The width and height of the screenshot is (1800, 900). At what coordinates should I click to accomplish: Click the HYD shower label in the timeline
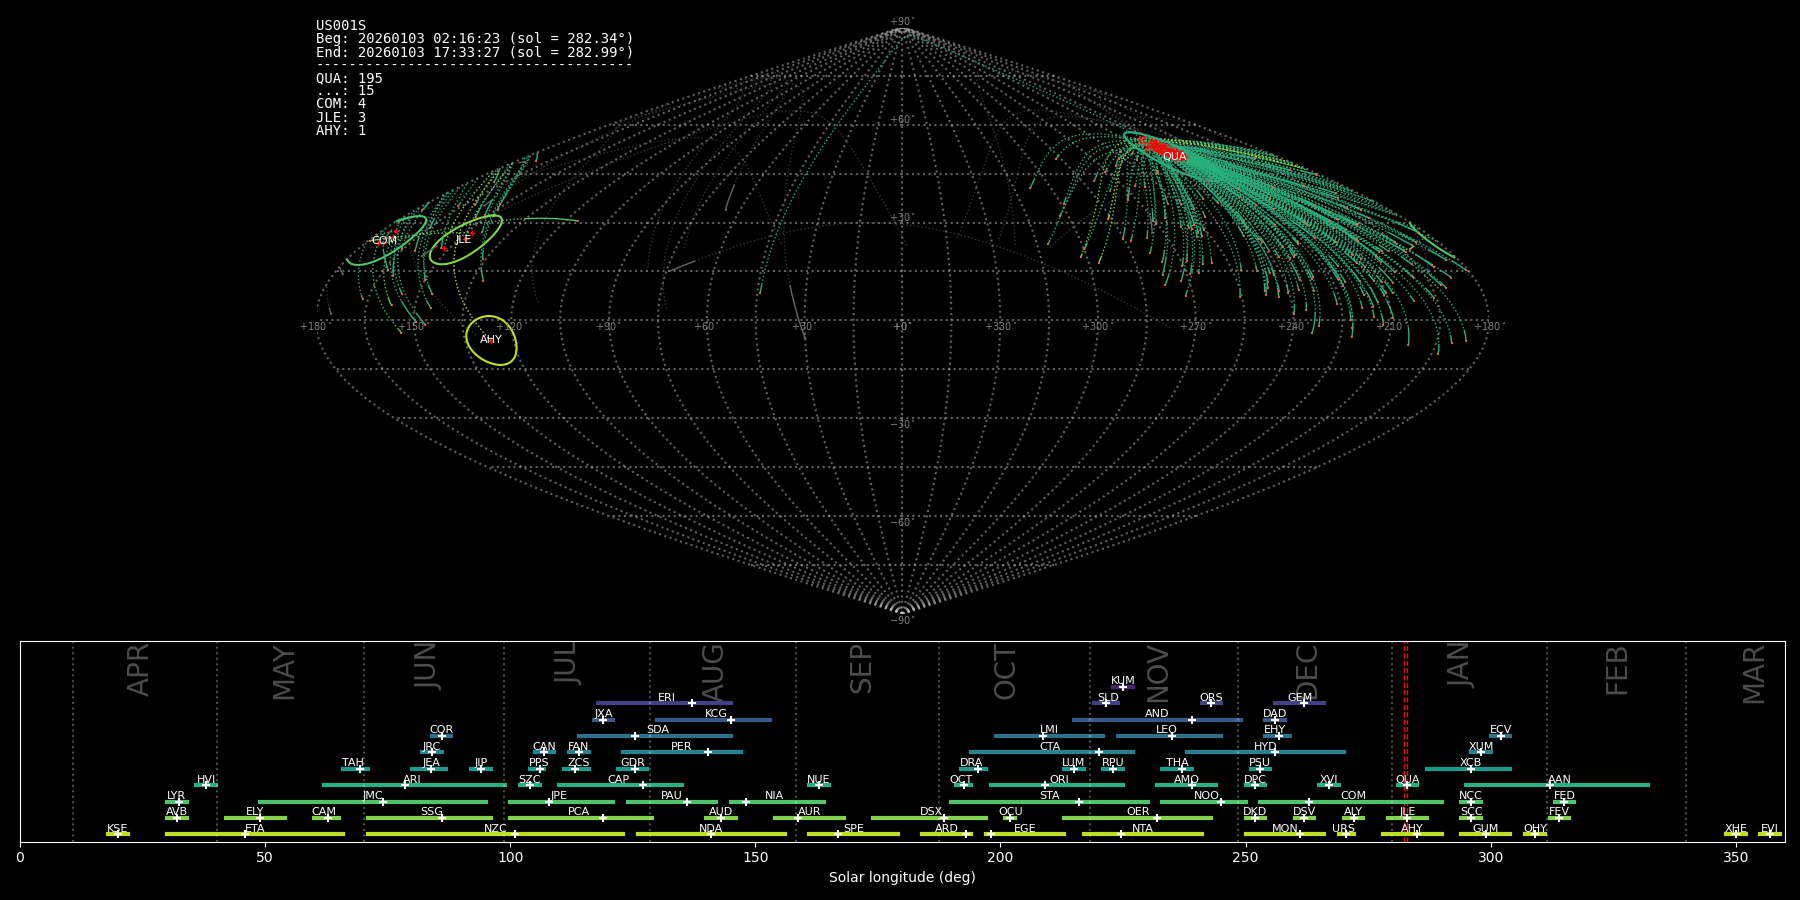coord(1265,747)
